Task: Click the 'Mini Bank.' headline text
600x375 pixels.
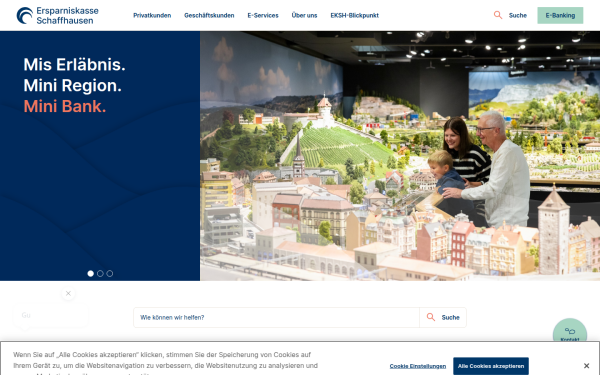Action: click(65, 106)
